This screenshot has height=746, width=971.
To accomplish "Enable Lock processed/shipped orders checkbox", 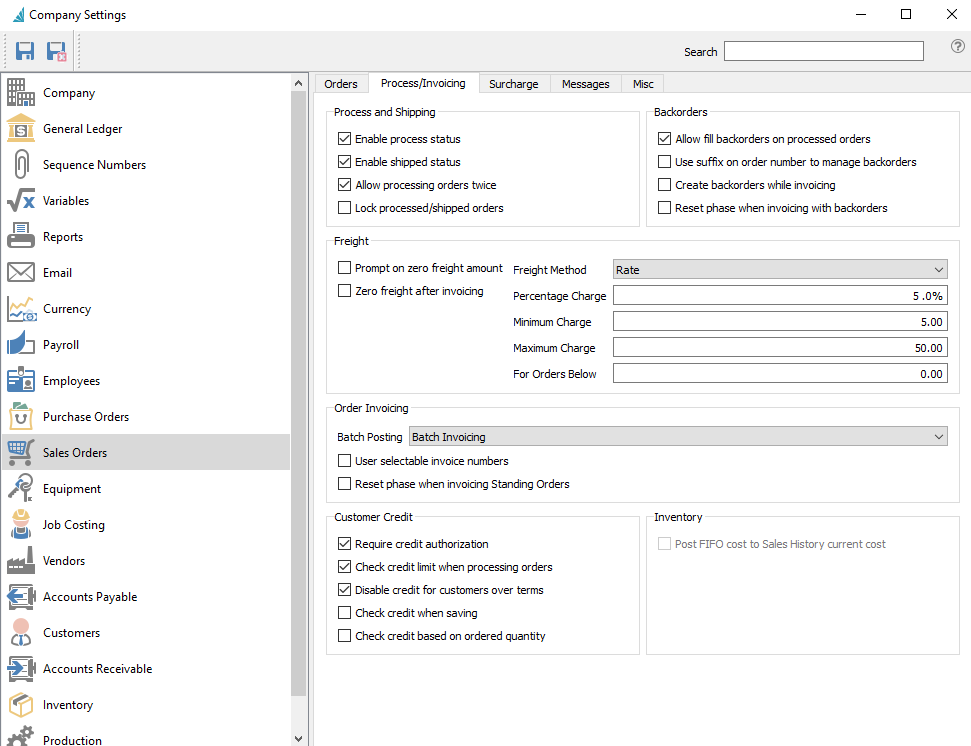I will coord(344,208).
